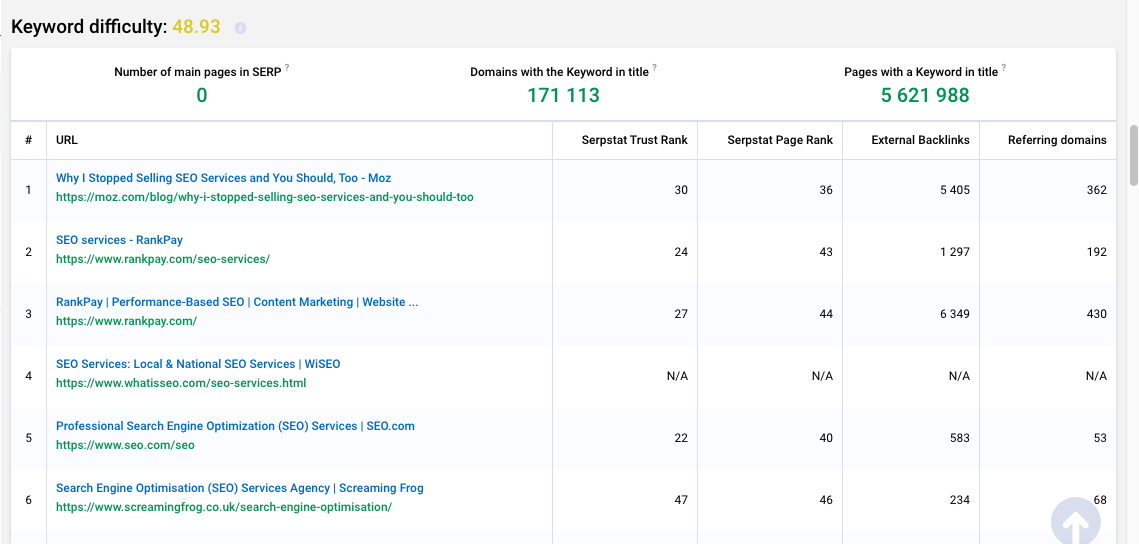The image size is (1139, 544).
Task: Open the Screaming Frog SEO Services Agency link
Action: pyautogui.click(x=240, y=488)
